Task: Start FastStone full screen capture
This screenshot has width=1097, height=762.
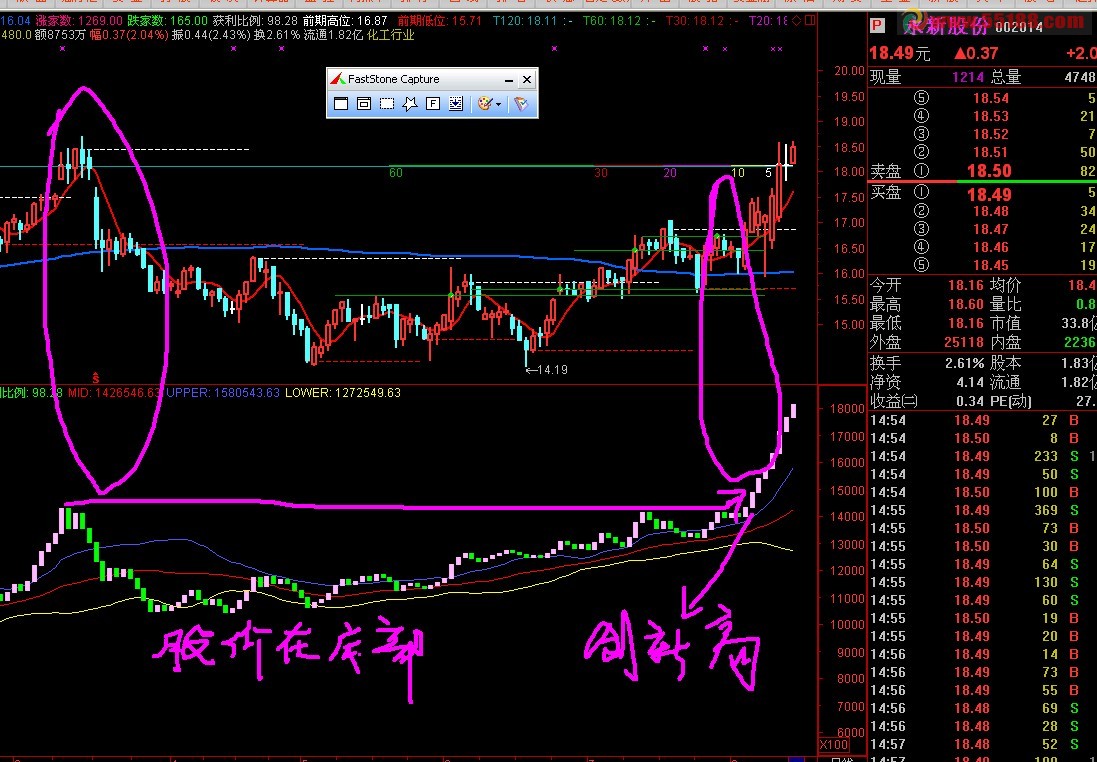Action: 433,104
